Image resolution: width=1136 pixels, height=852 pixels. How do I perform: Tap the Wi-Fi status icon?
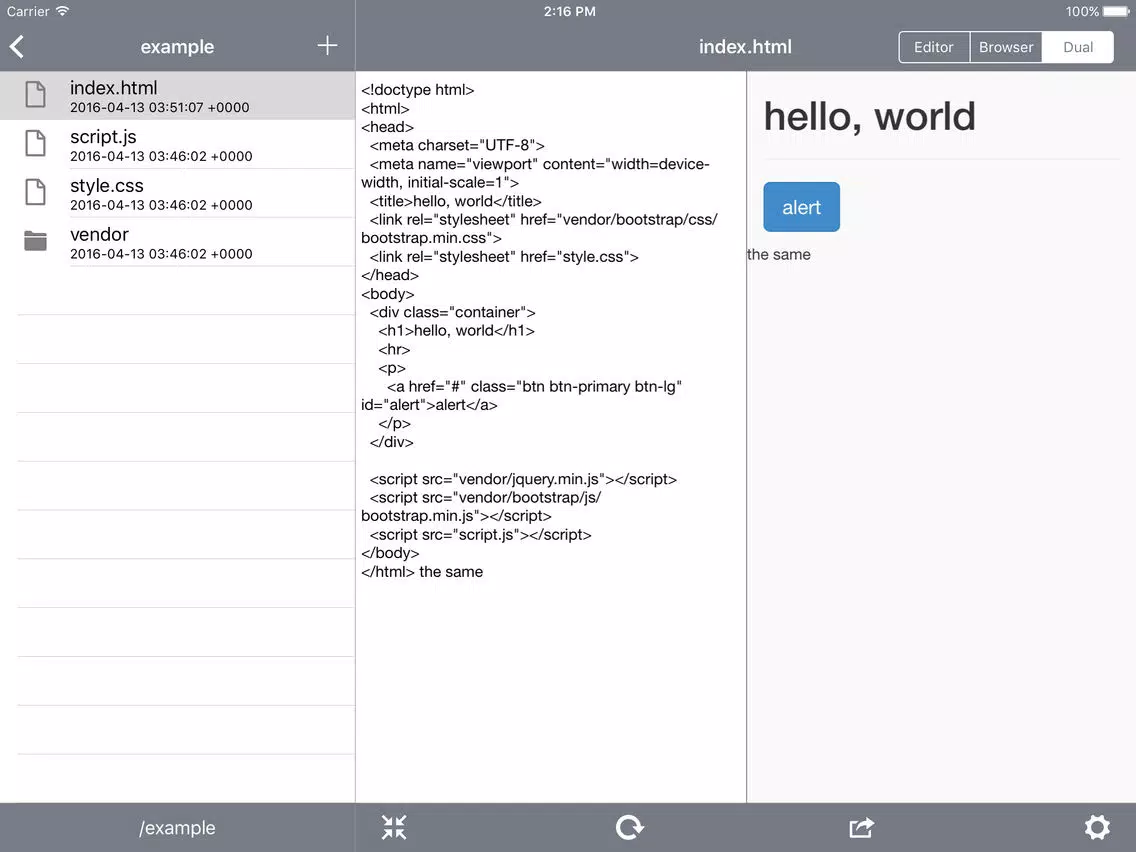click(x=63, y=11)
